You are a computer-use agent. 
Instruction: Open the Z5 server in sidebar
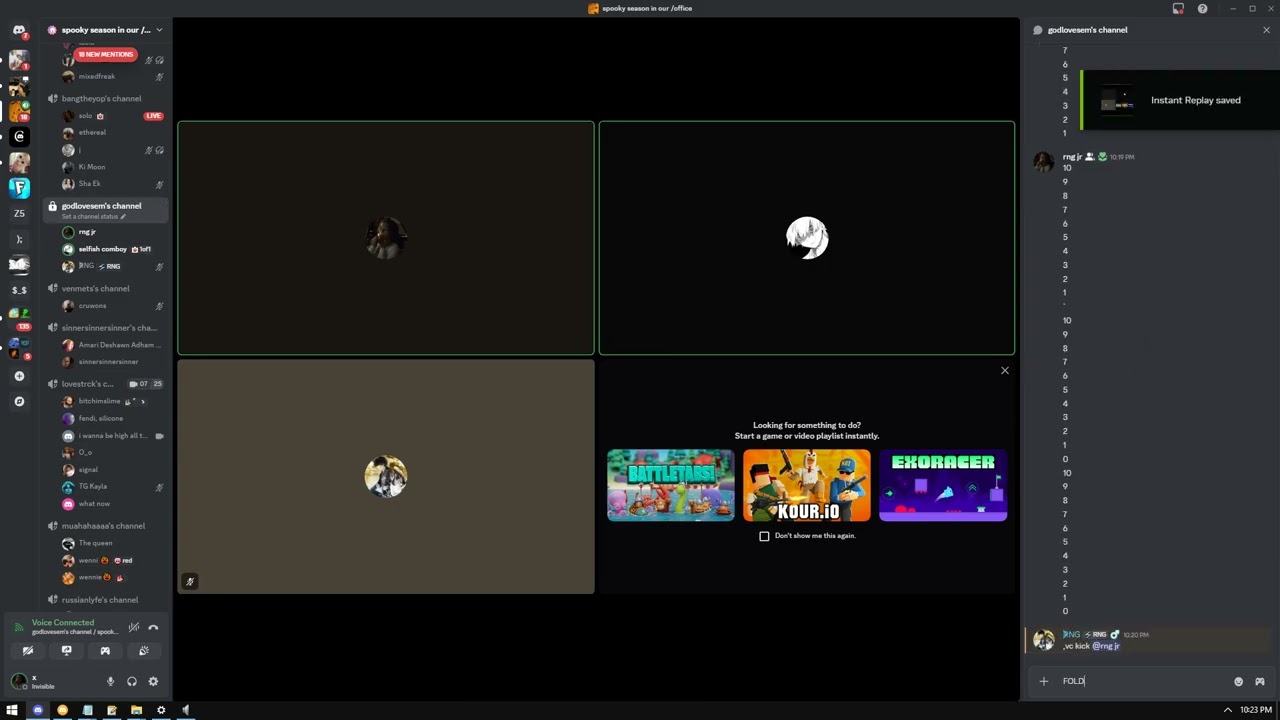click(19, 213)
